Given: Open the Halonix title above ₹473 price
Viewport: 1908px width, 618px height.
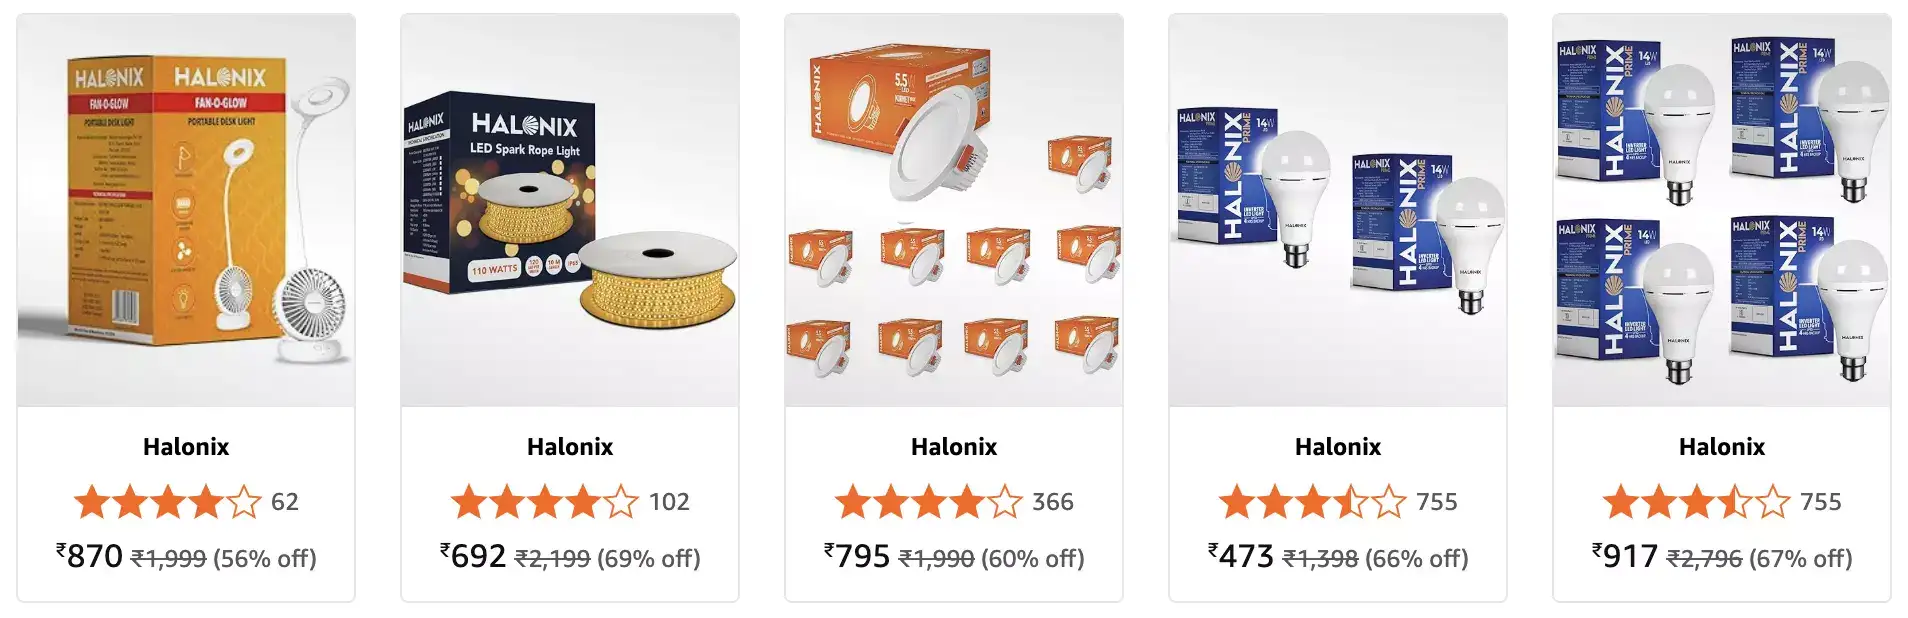Looking at the screenshot, I should click(x=1338, y=446).
